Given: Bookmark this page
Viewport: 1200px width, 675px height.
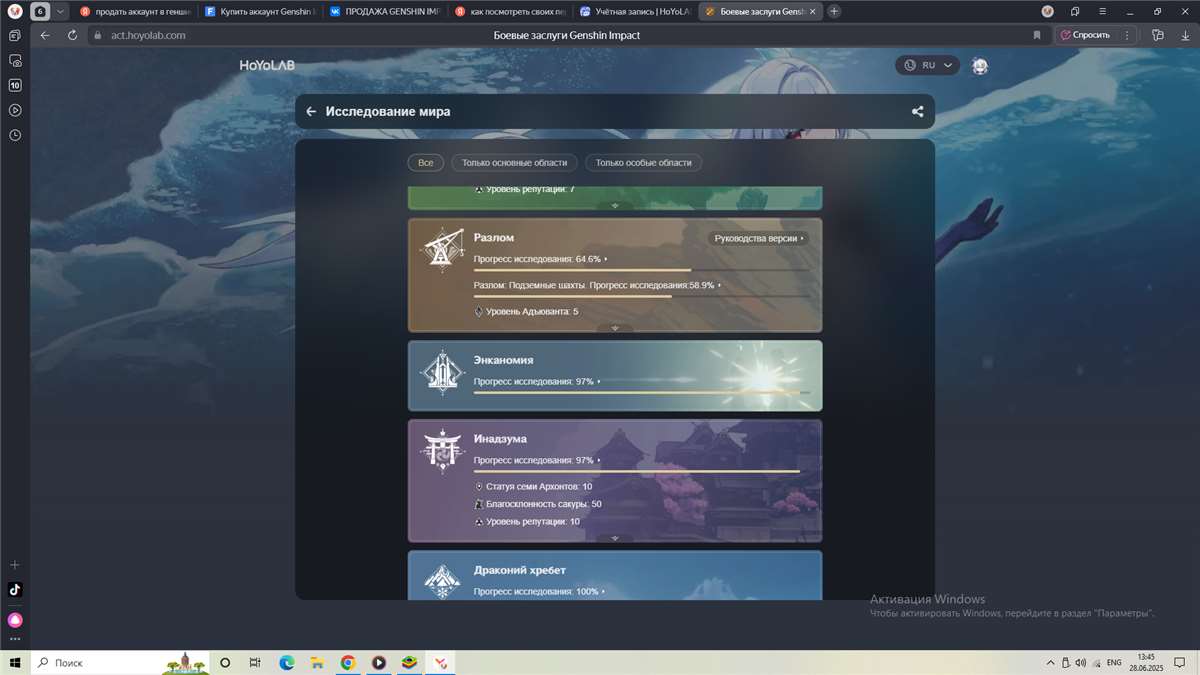Looking at the screenshot, I should coord(1037,35).
